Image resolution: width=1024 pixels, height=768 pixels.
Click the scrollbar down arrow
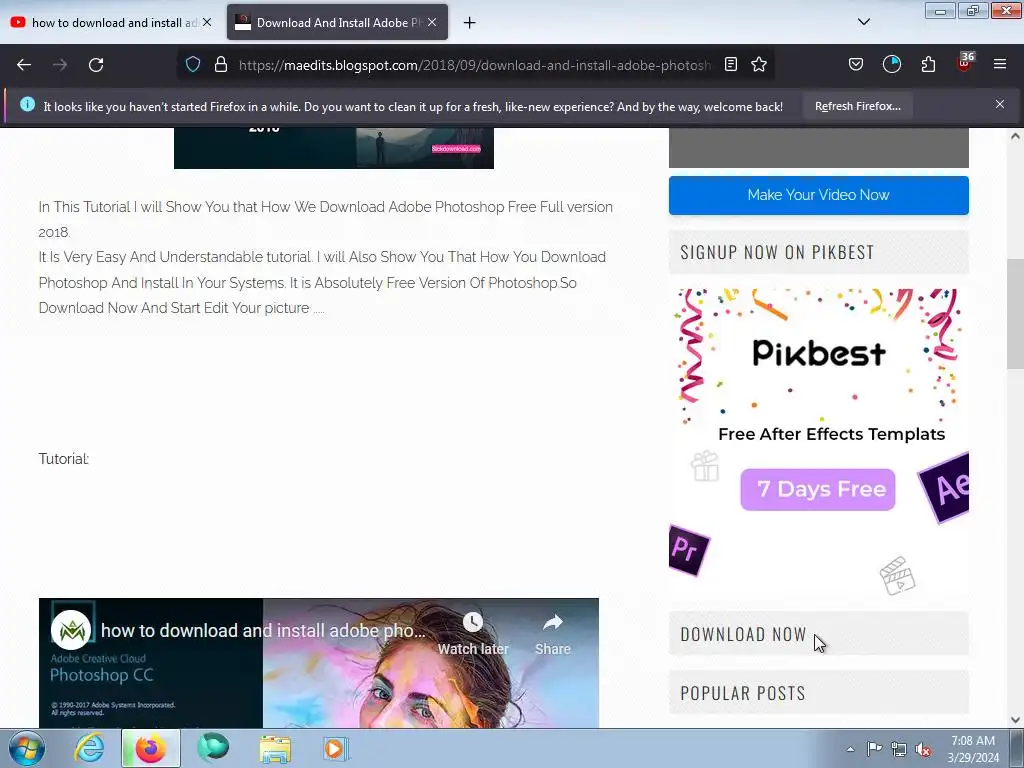pyautogui.click(x=1015, y=720)
